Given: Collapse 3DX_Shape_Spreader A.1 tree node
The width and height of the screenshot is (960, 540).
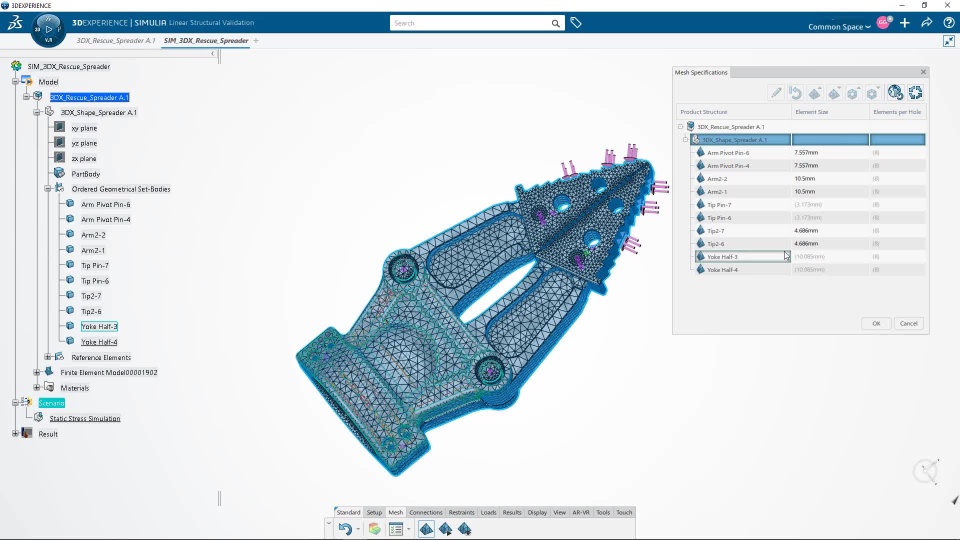Looking at the screenshot, I should click(37, 112).
